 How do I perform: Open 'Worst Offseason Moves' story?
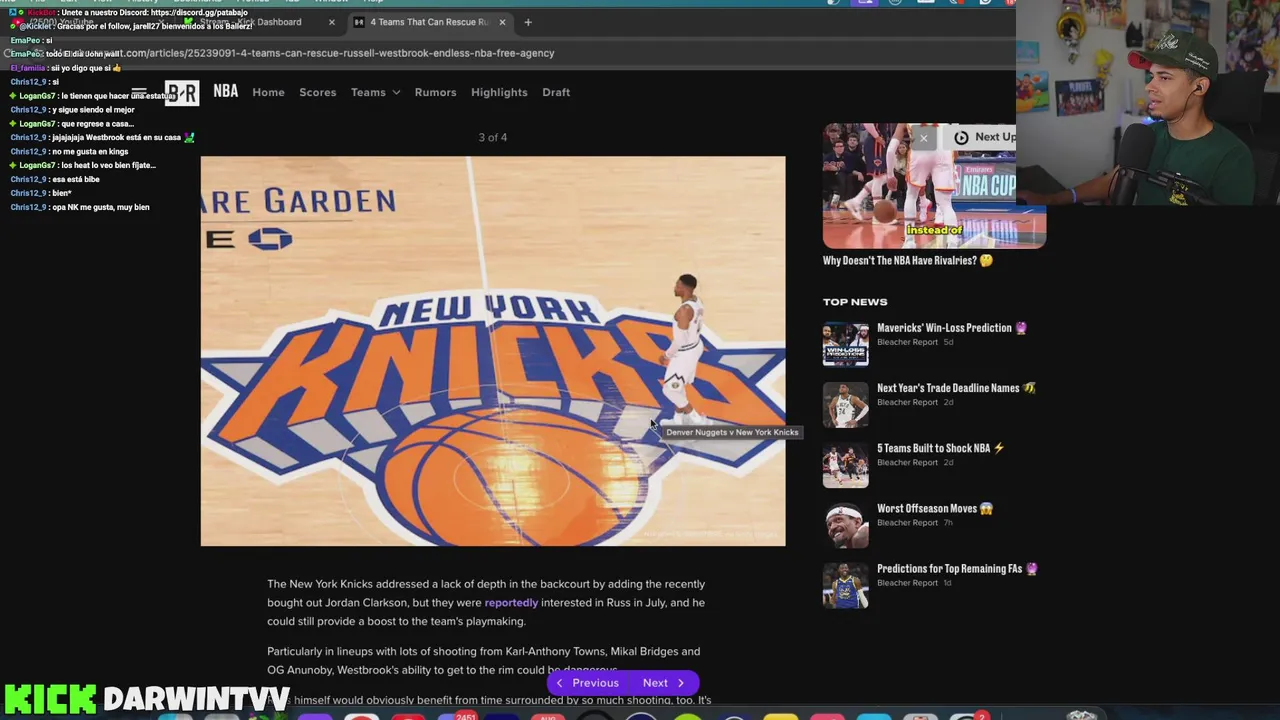point(934,508)
